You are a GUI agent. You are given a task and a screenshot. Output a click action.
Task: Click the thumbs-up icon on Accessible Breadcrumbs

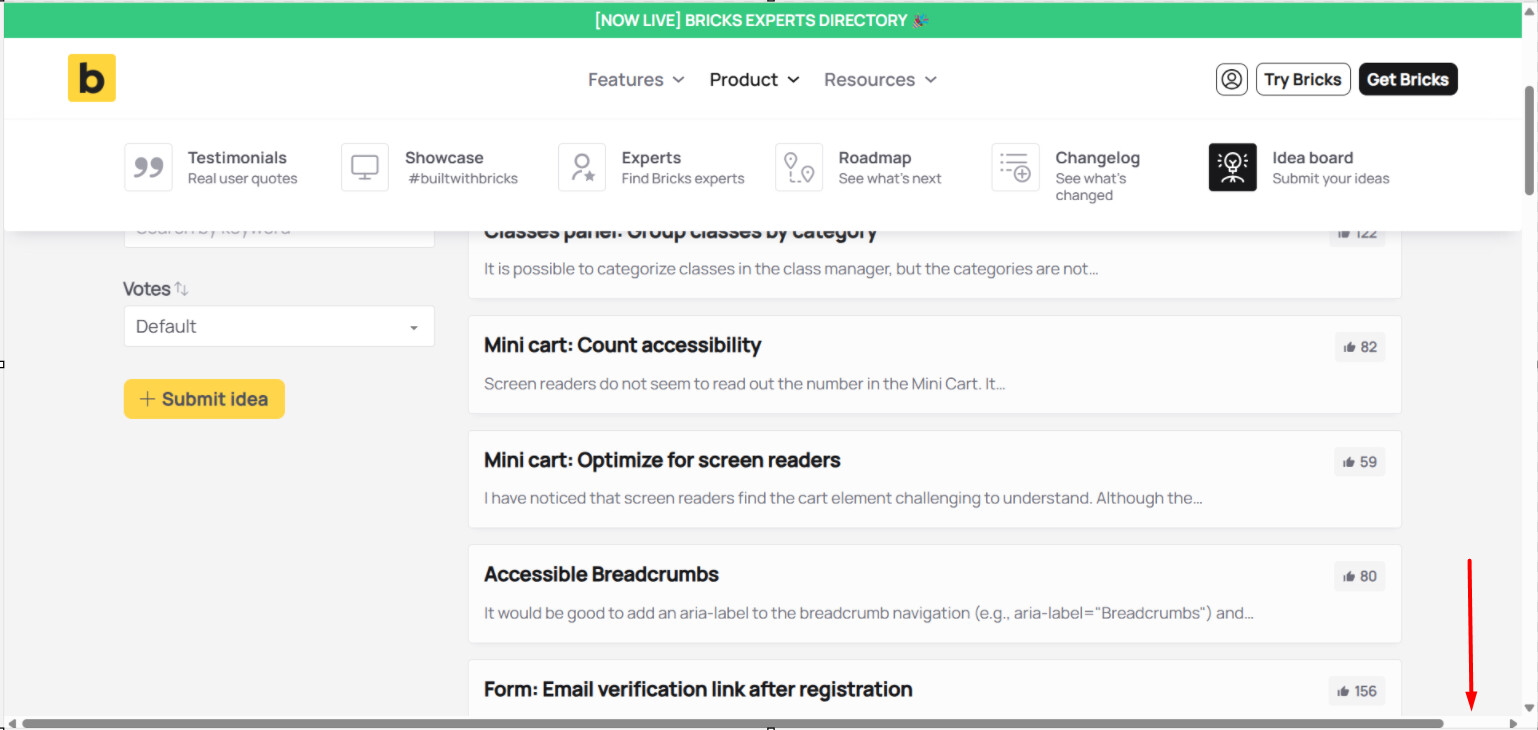coord(1359,576)
